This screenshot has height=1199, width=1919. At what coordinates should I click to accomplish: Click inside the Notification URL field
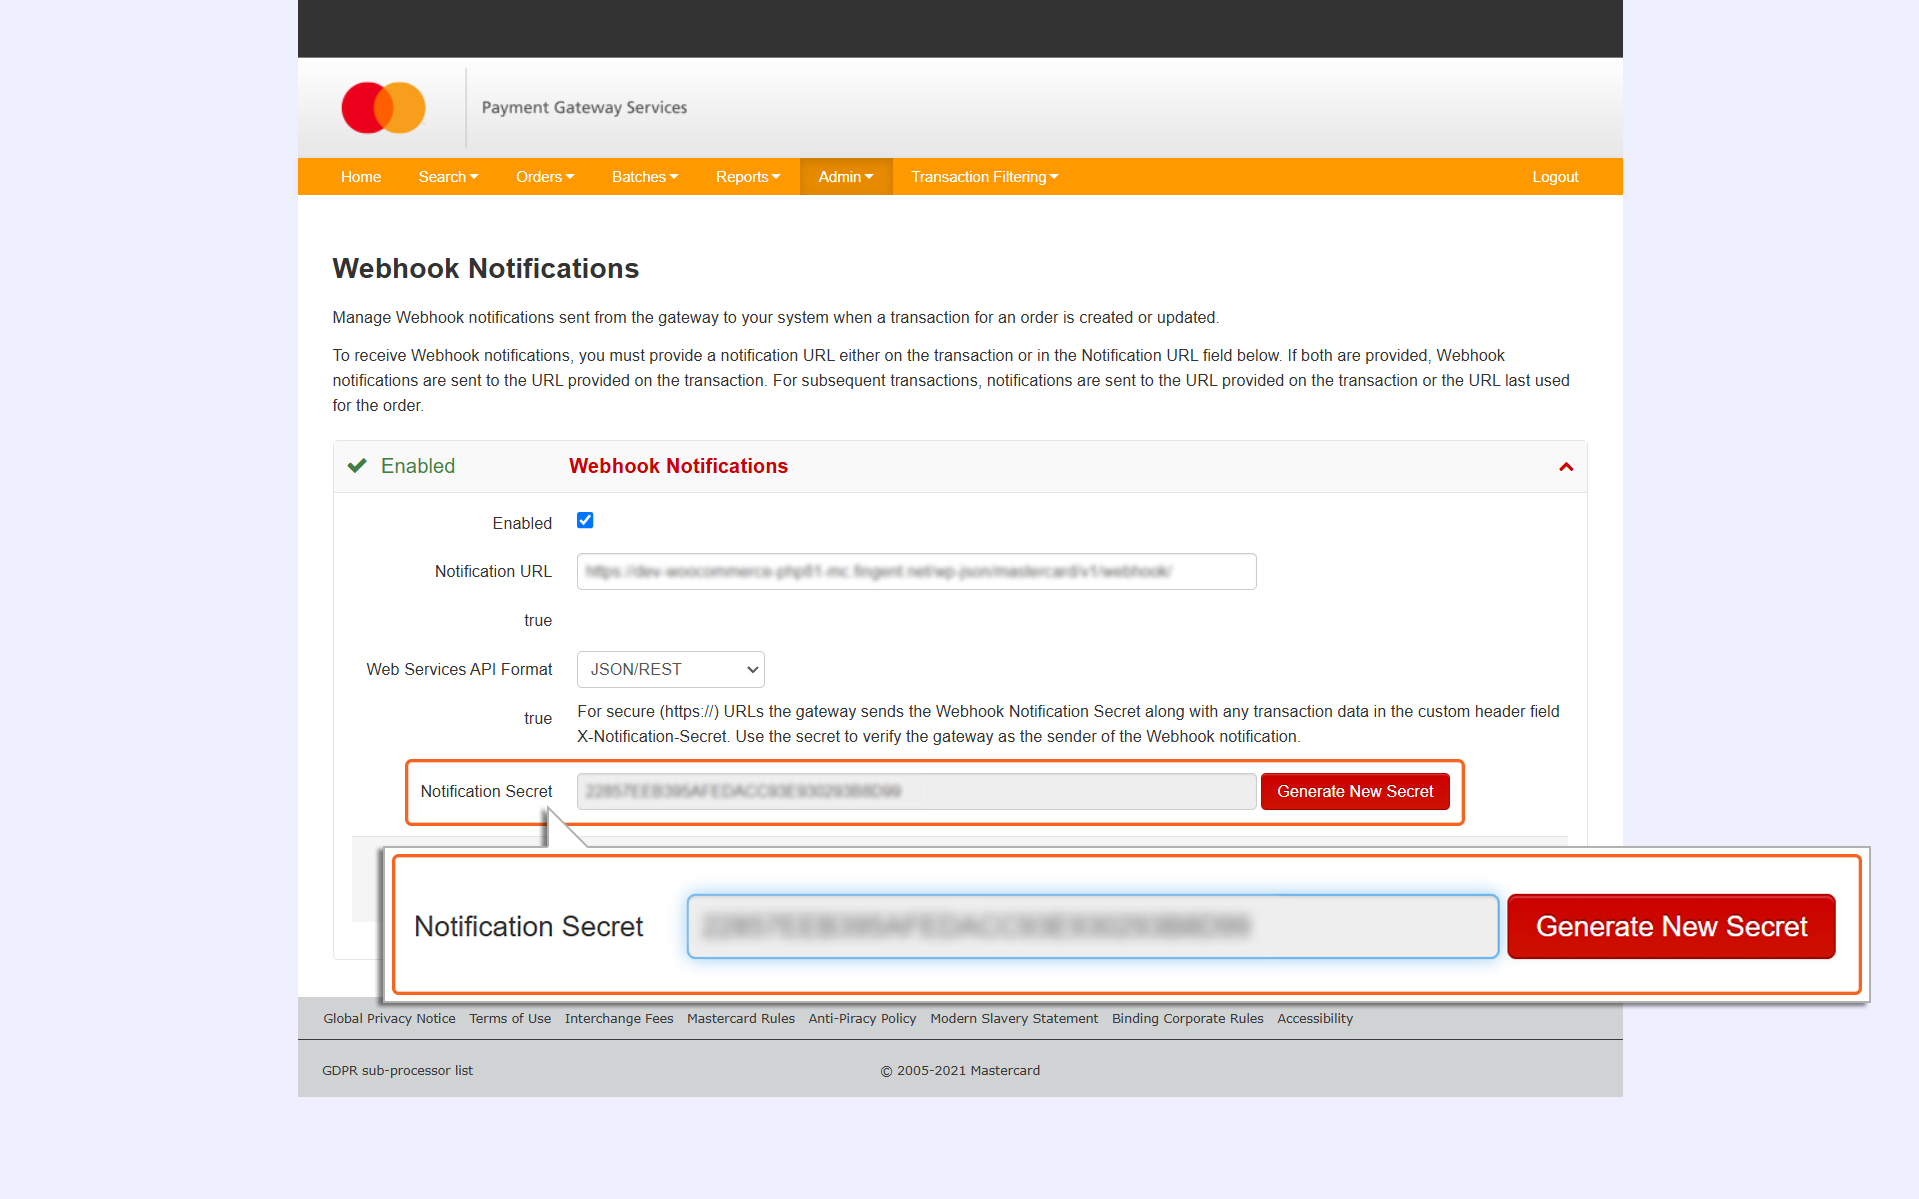click(916, 572)
